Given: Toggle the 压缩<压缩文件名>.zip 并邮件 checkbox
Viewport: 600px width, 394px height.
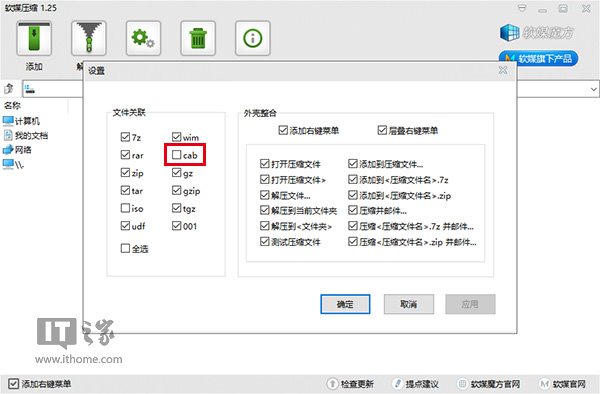Looking at the screenshot, I should tap(353, 241).
